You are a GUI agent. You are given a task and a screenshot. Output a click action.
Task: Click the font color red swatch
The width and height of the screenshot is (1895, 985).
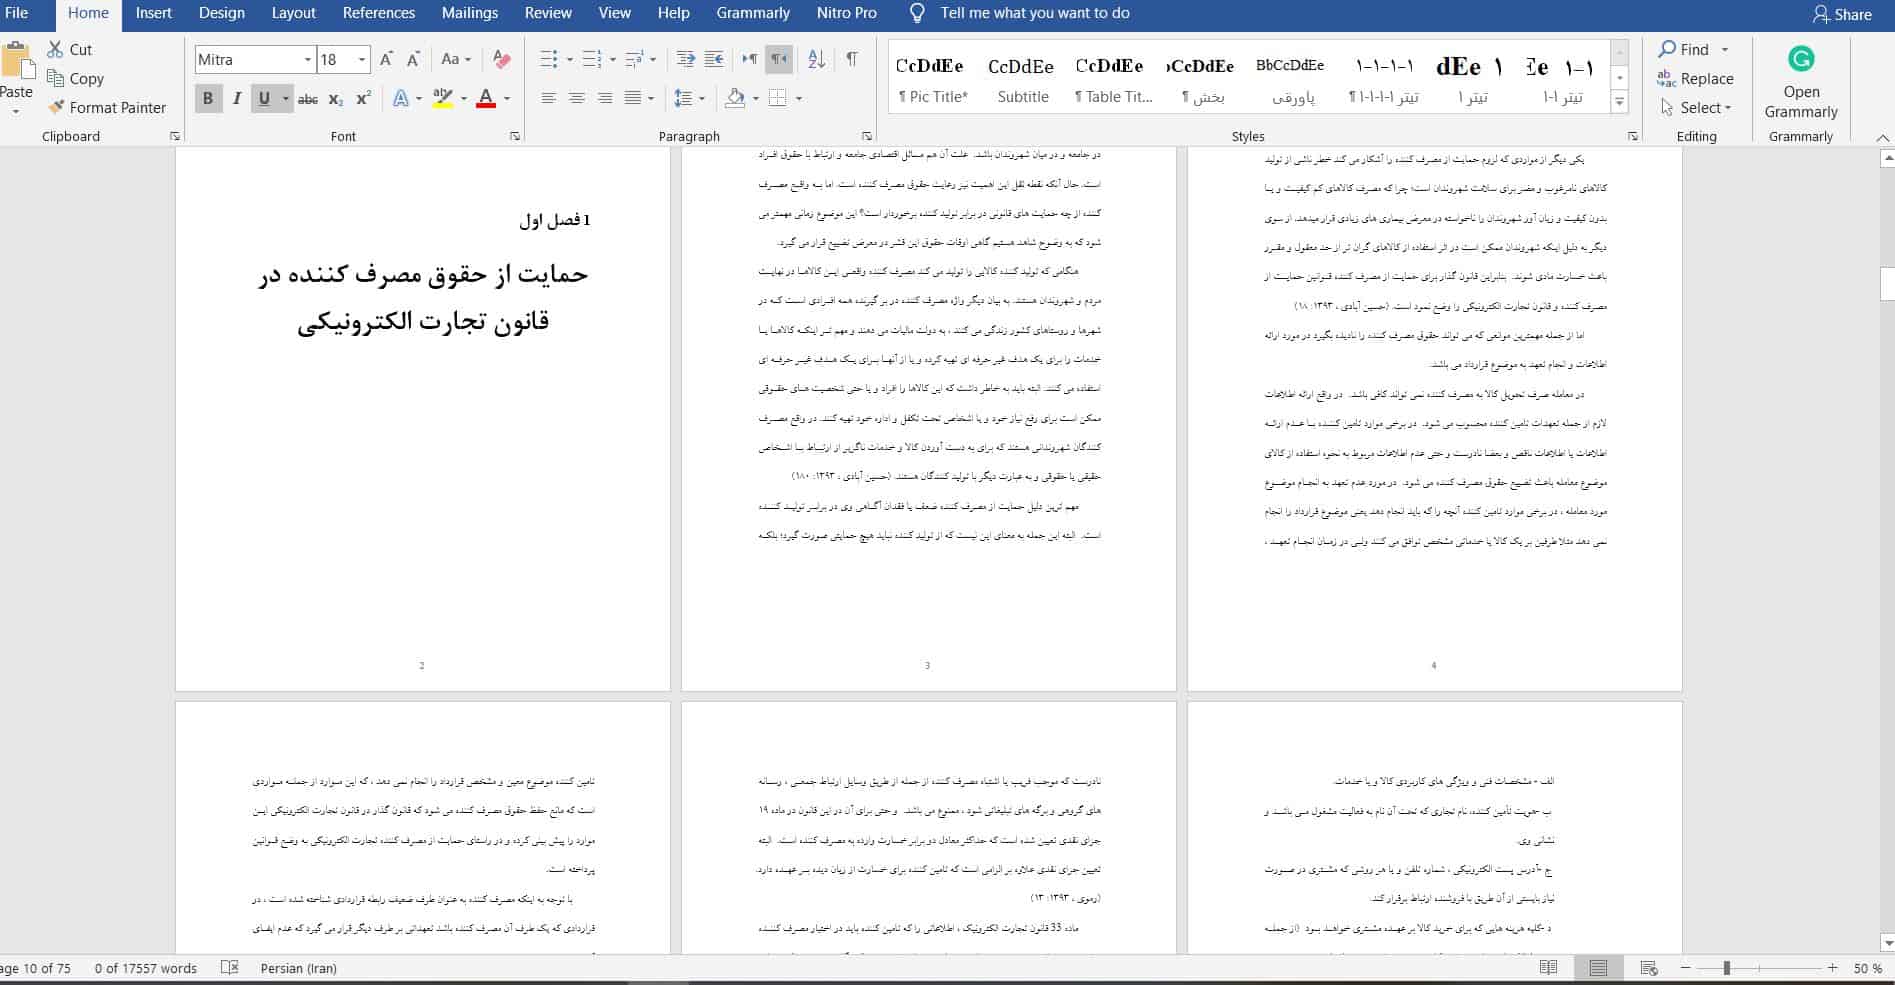pos(486,98)
